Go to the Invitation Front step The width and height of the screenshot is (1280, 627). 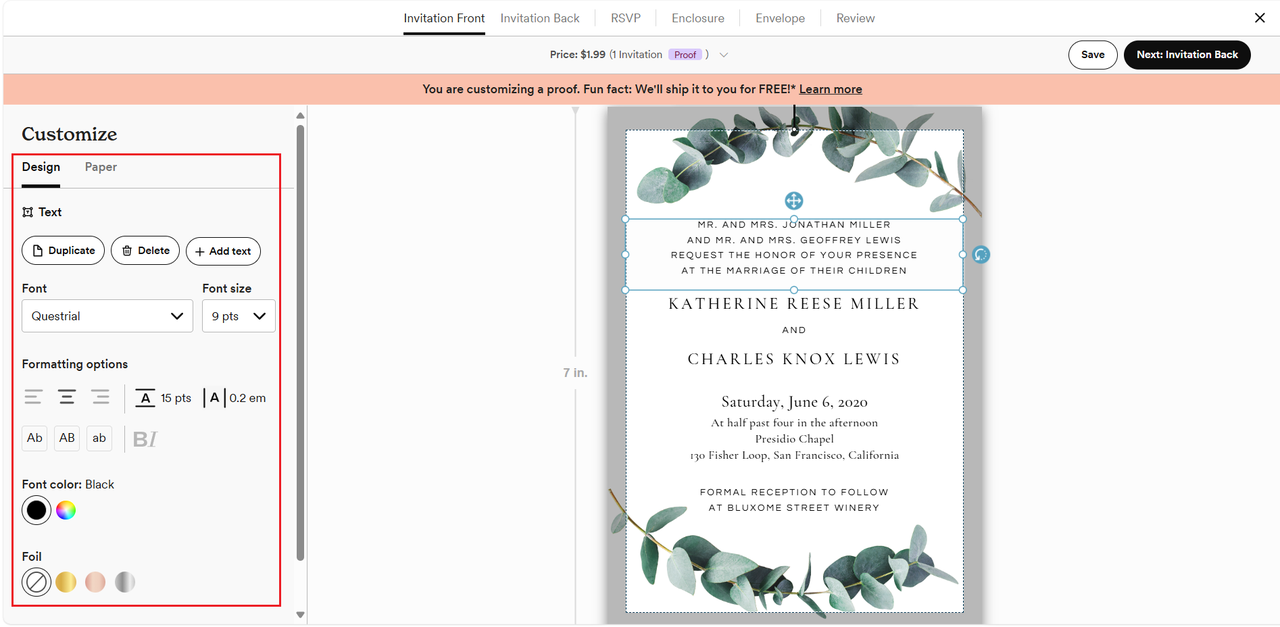pyautogui.click(x=444, y=18)
